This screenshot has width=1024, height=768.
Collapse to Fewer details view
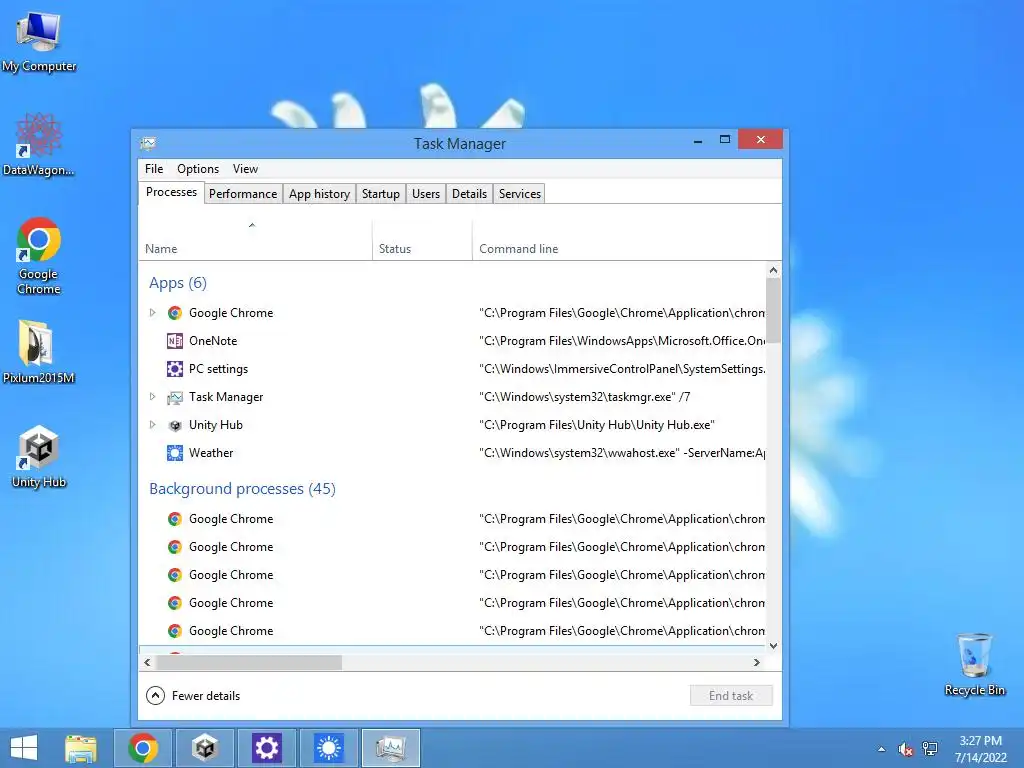tap(193, 696)
